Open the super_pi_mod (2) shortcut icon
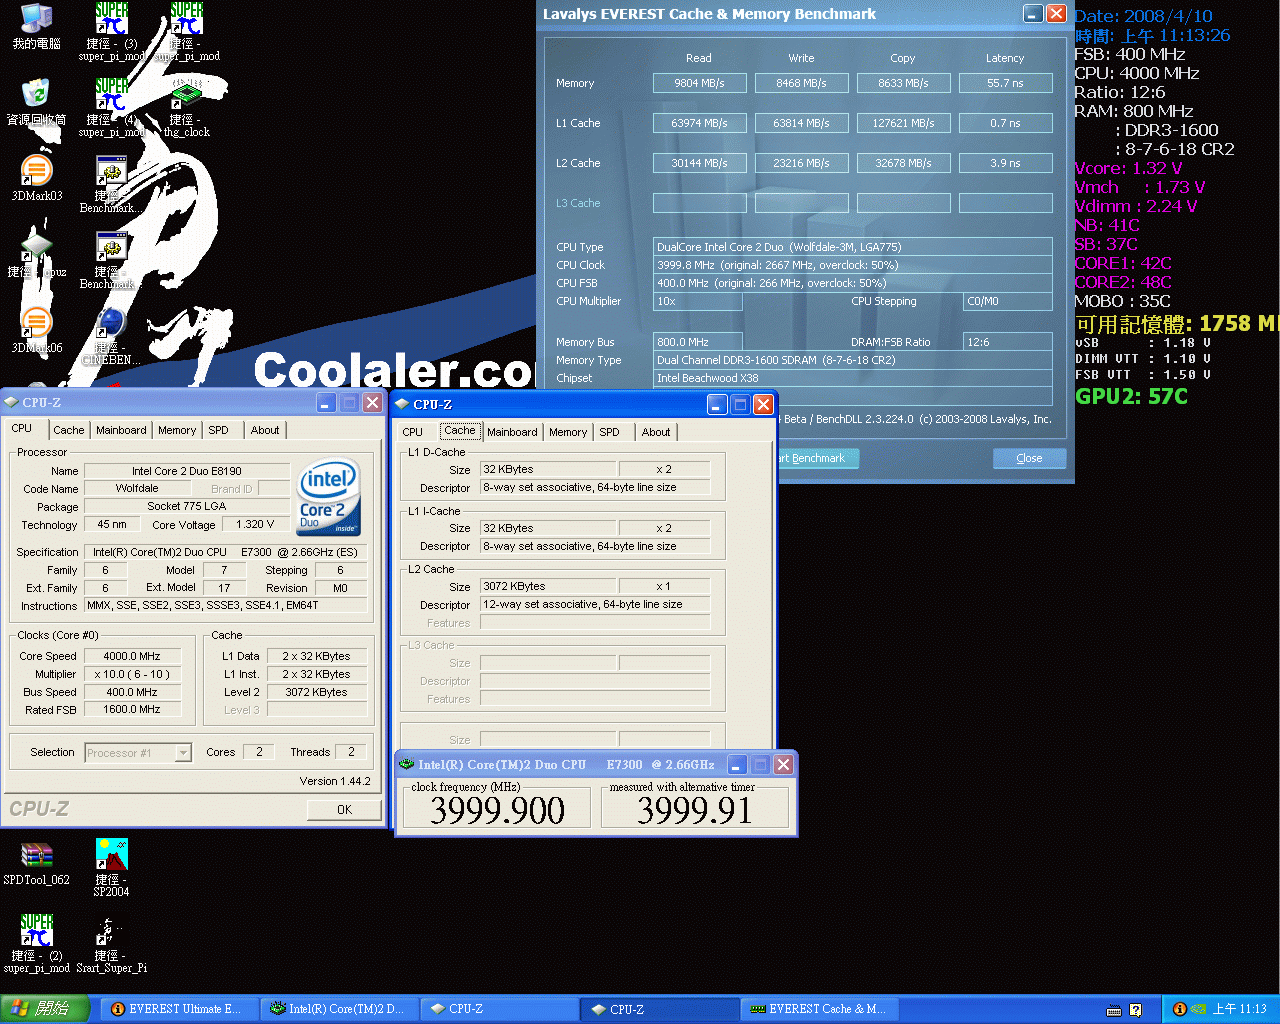The image size is (1280, 1024). coord(37,944)
